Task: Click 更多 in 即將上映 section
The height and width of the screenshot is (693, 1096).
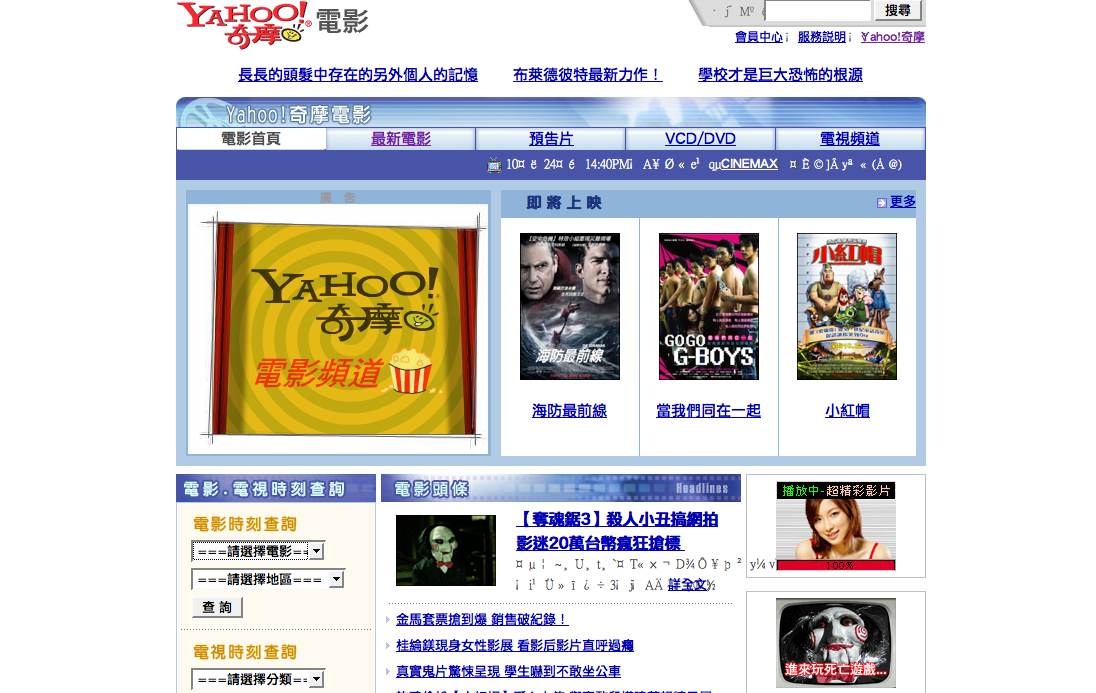Action: pos(902,201)
